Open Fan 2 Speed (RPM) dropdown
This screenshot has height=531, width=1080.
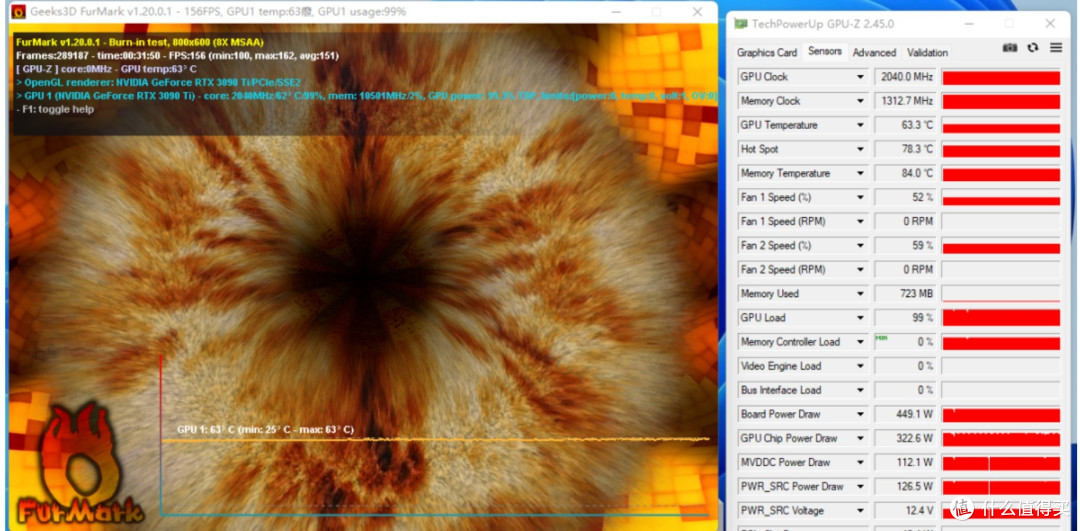(860, 270)
